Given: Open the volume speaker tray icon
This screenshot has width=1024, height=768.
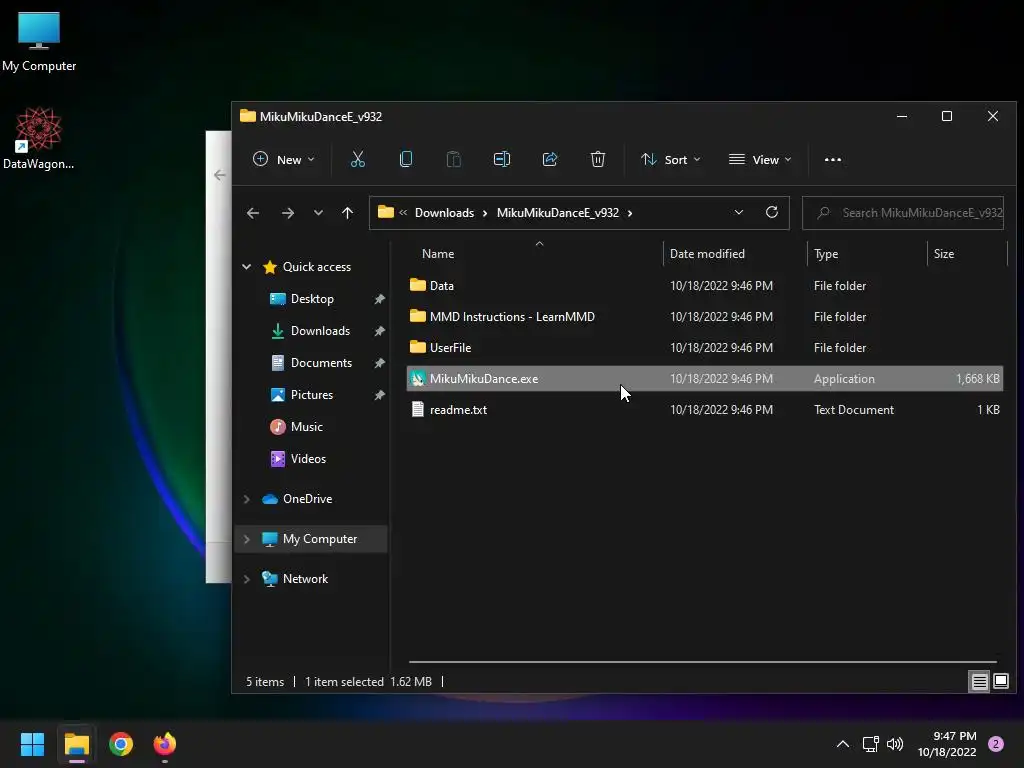Looking at the screenshot, I should pyautogui.click(x=895, y=744).
